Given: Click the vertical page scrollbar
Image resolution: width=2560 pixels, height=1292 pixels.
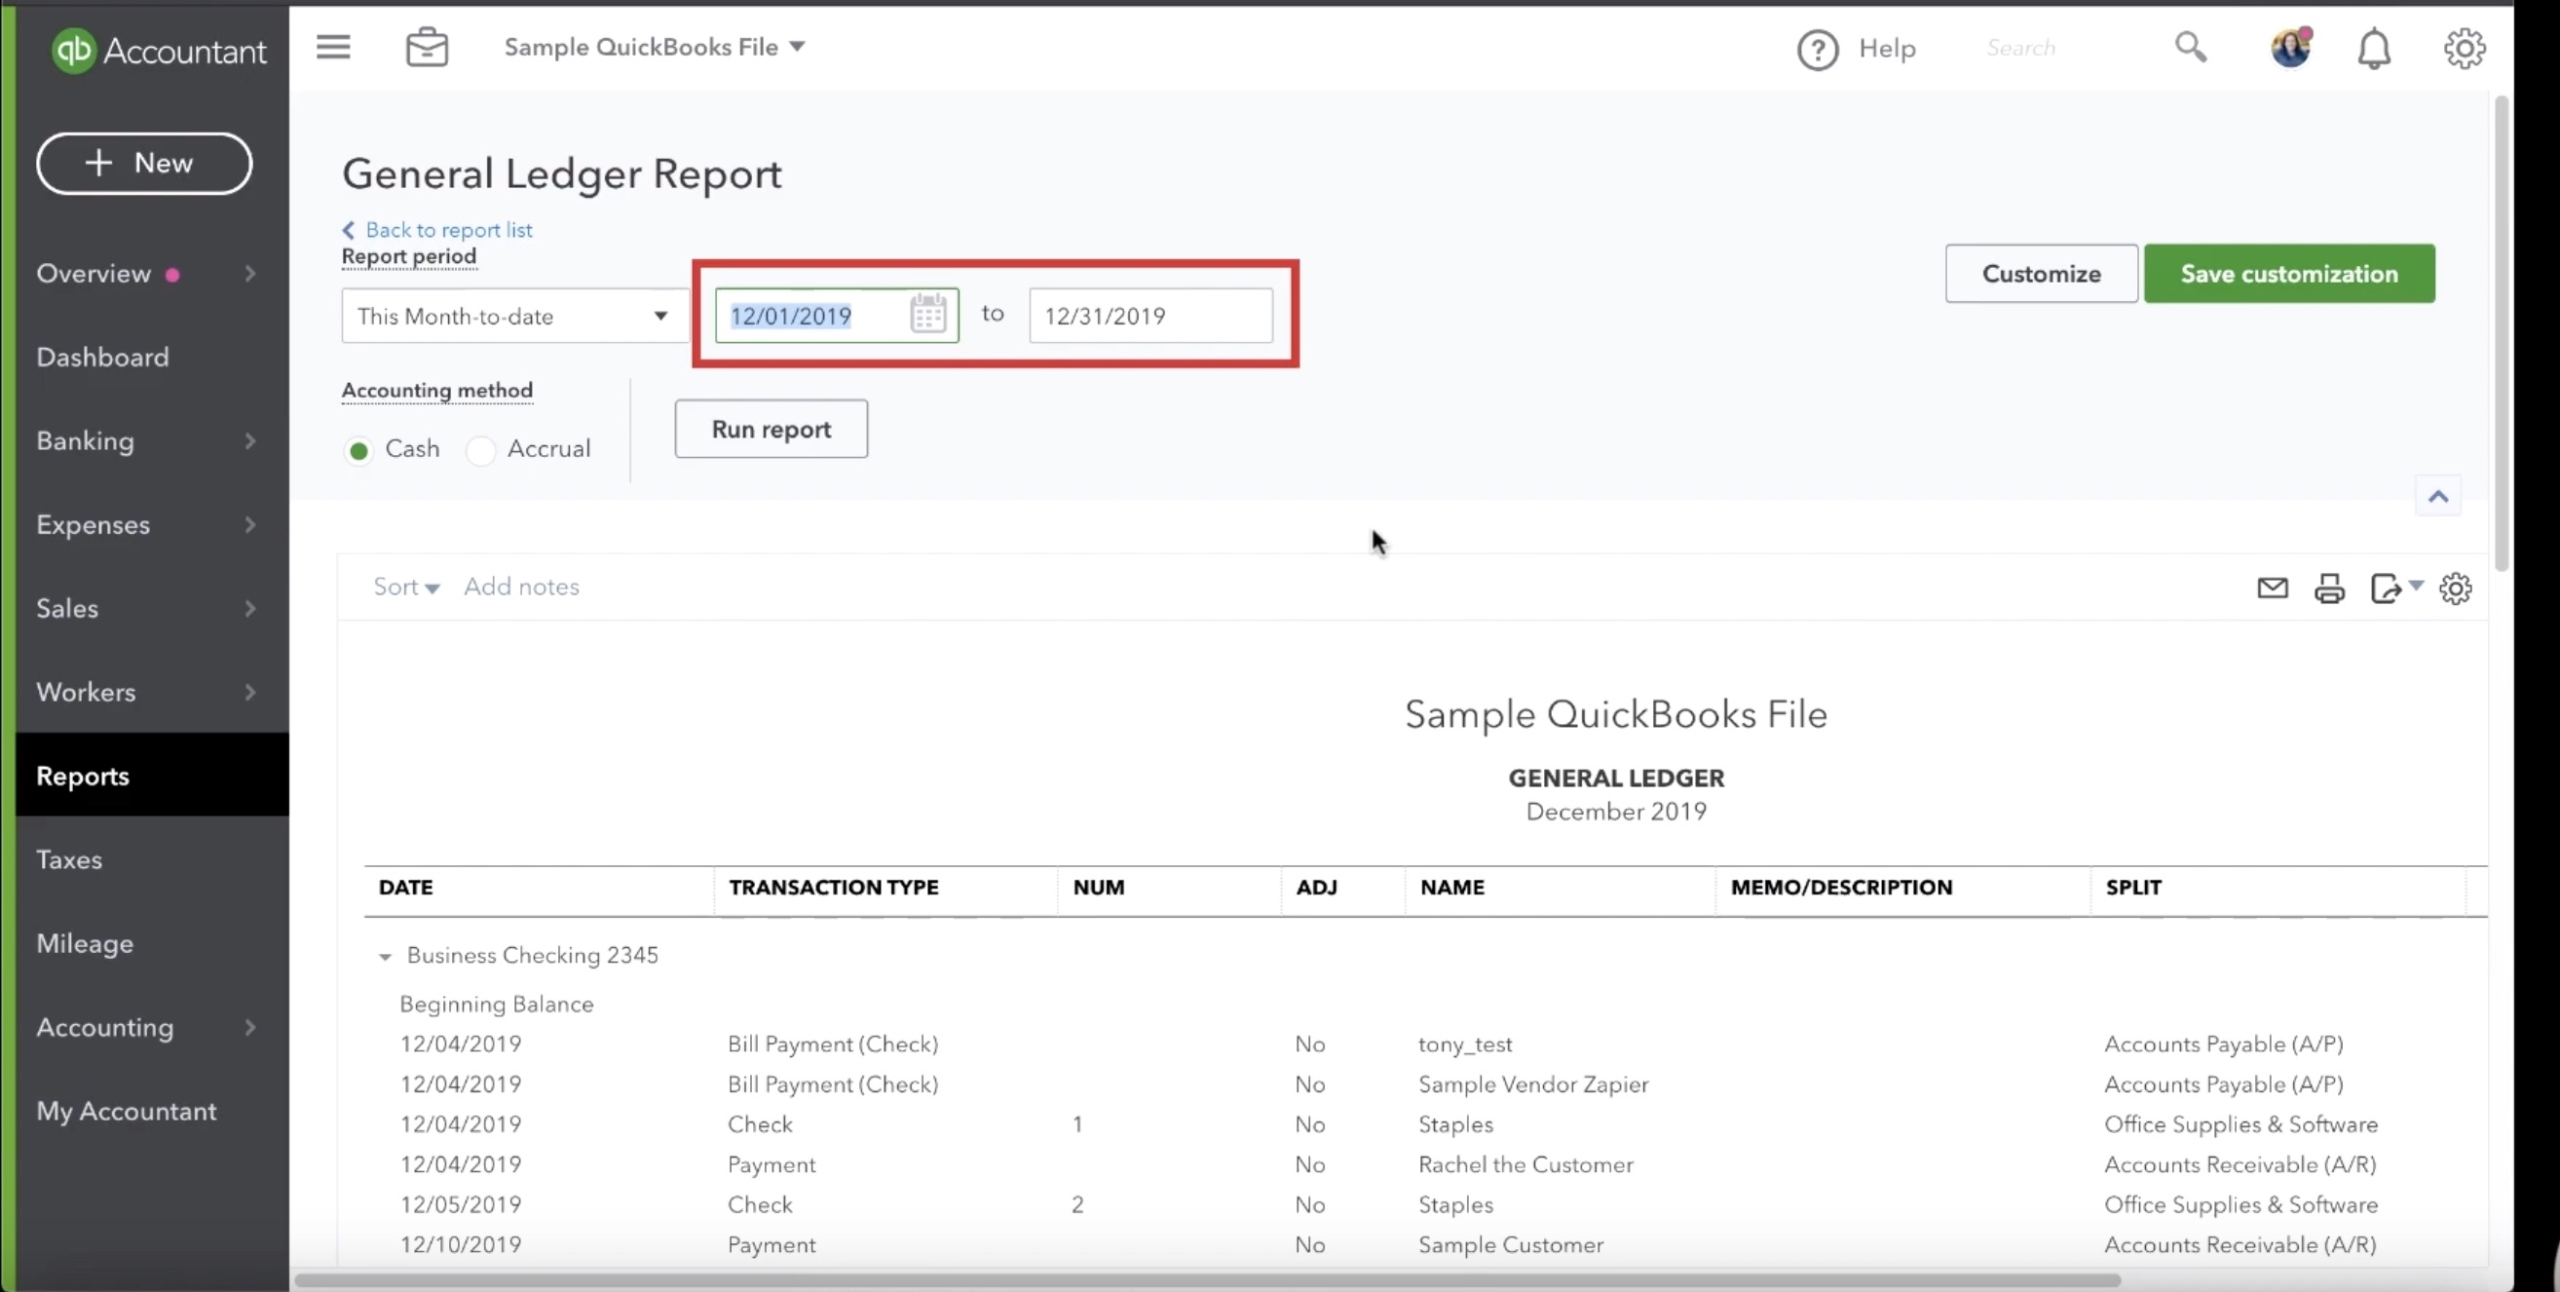Looking at the screenshot, I should [x=2502, y=335].
